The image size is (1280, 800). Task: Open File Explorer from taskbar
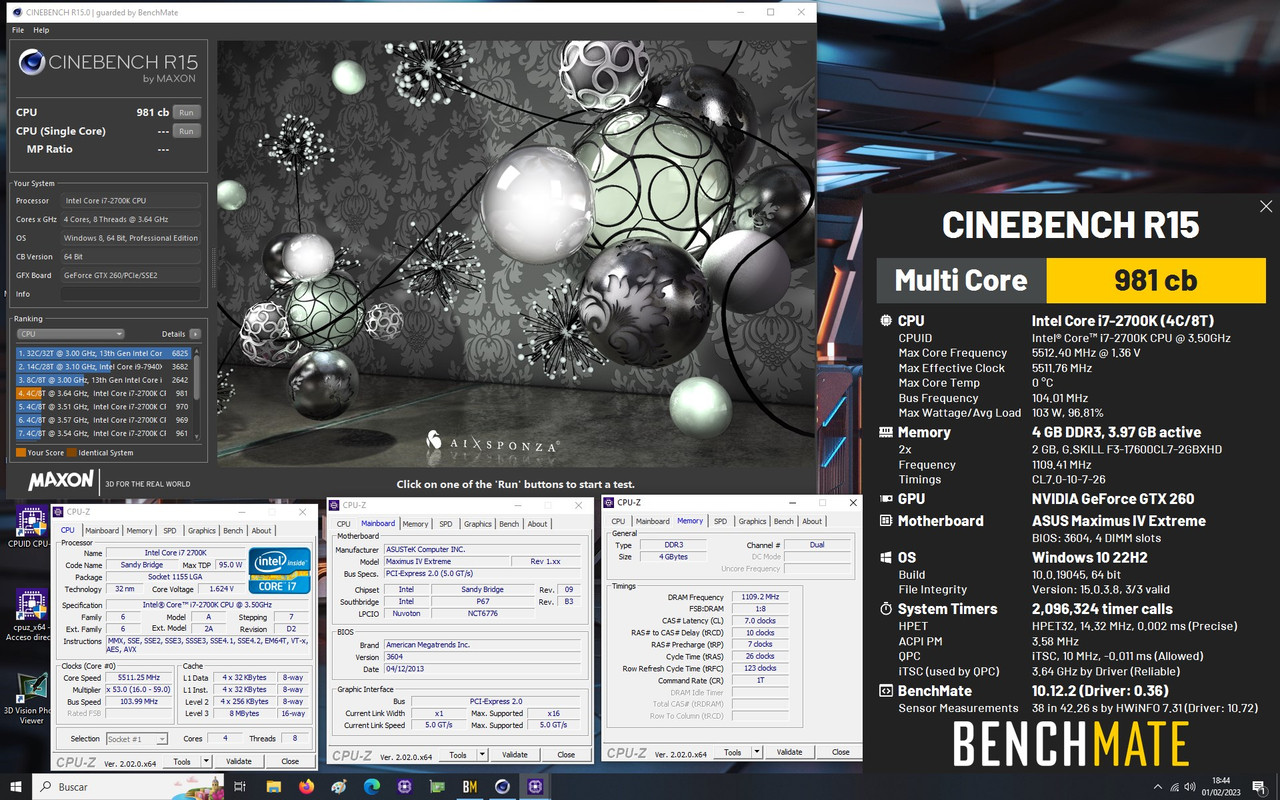point(274,786)
